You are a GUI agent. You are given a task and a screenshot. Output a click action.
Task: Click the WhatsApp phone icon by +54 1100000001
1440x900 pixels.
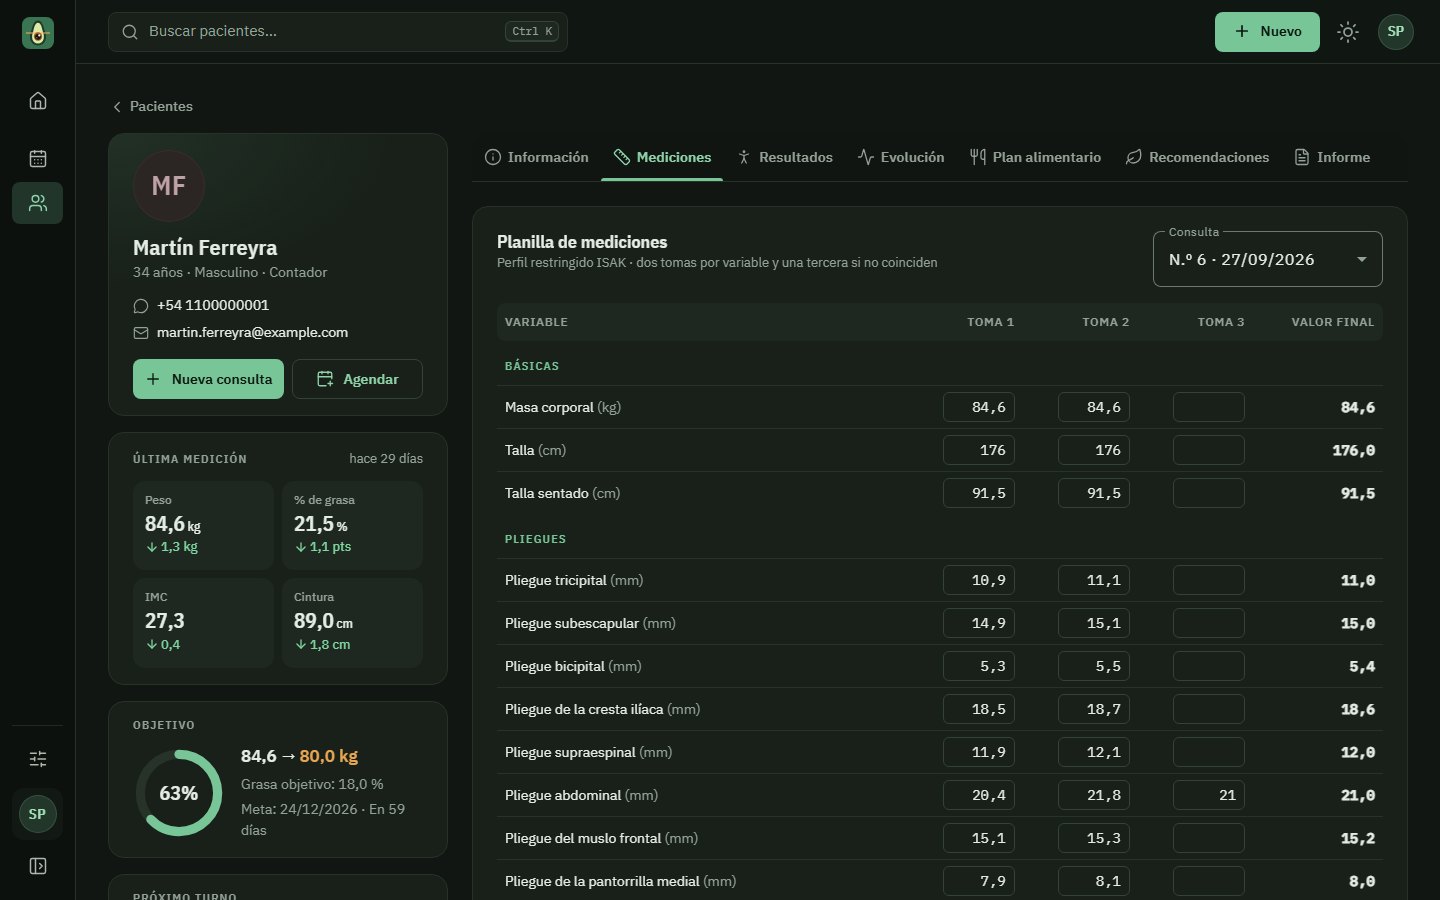tap(141, 306)
